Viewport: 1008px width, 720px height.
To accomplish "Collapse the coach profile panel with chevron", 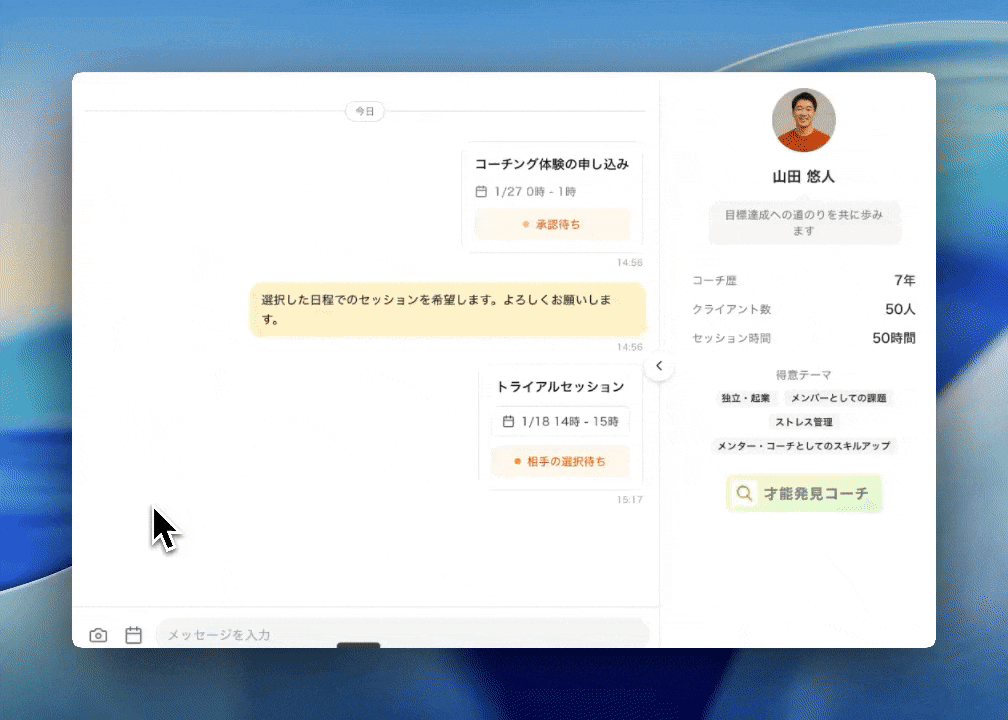I will tap(659, 366).
